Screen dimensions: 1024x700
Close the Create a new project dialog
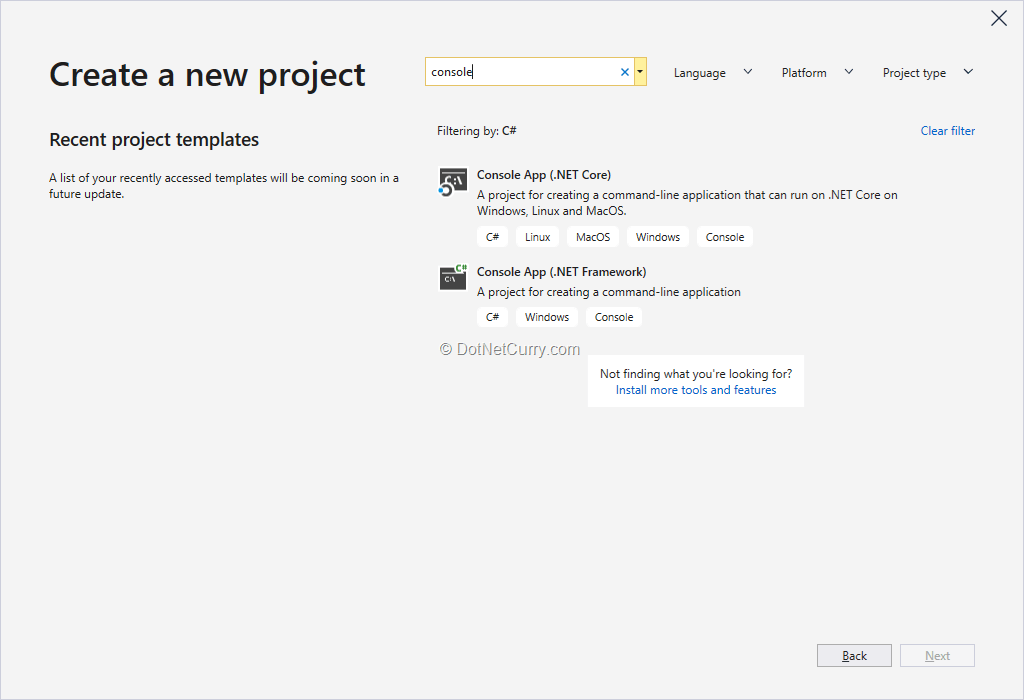click(998, 19)
